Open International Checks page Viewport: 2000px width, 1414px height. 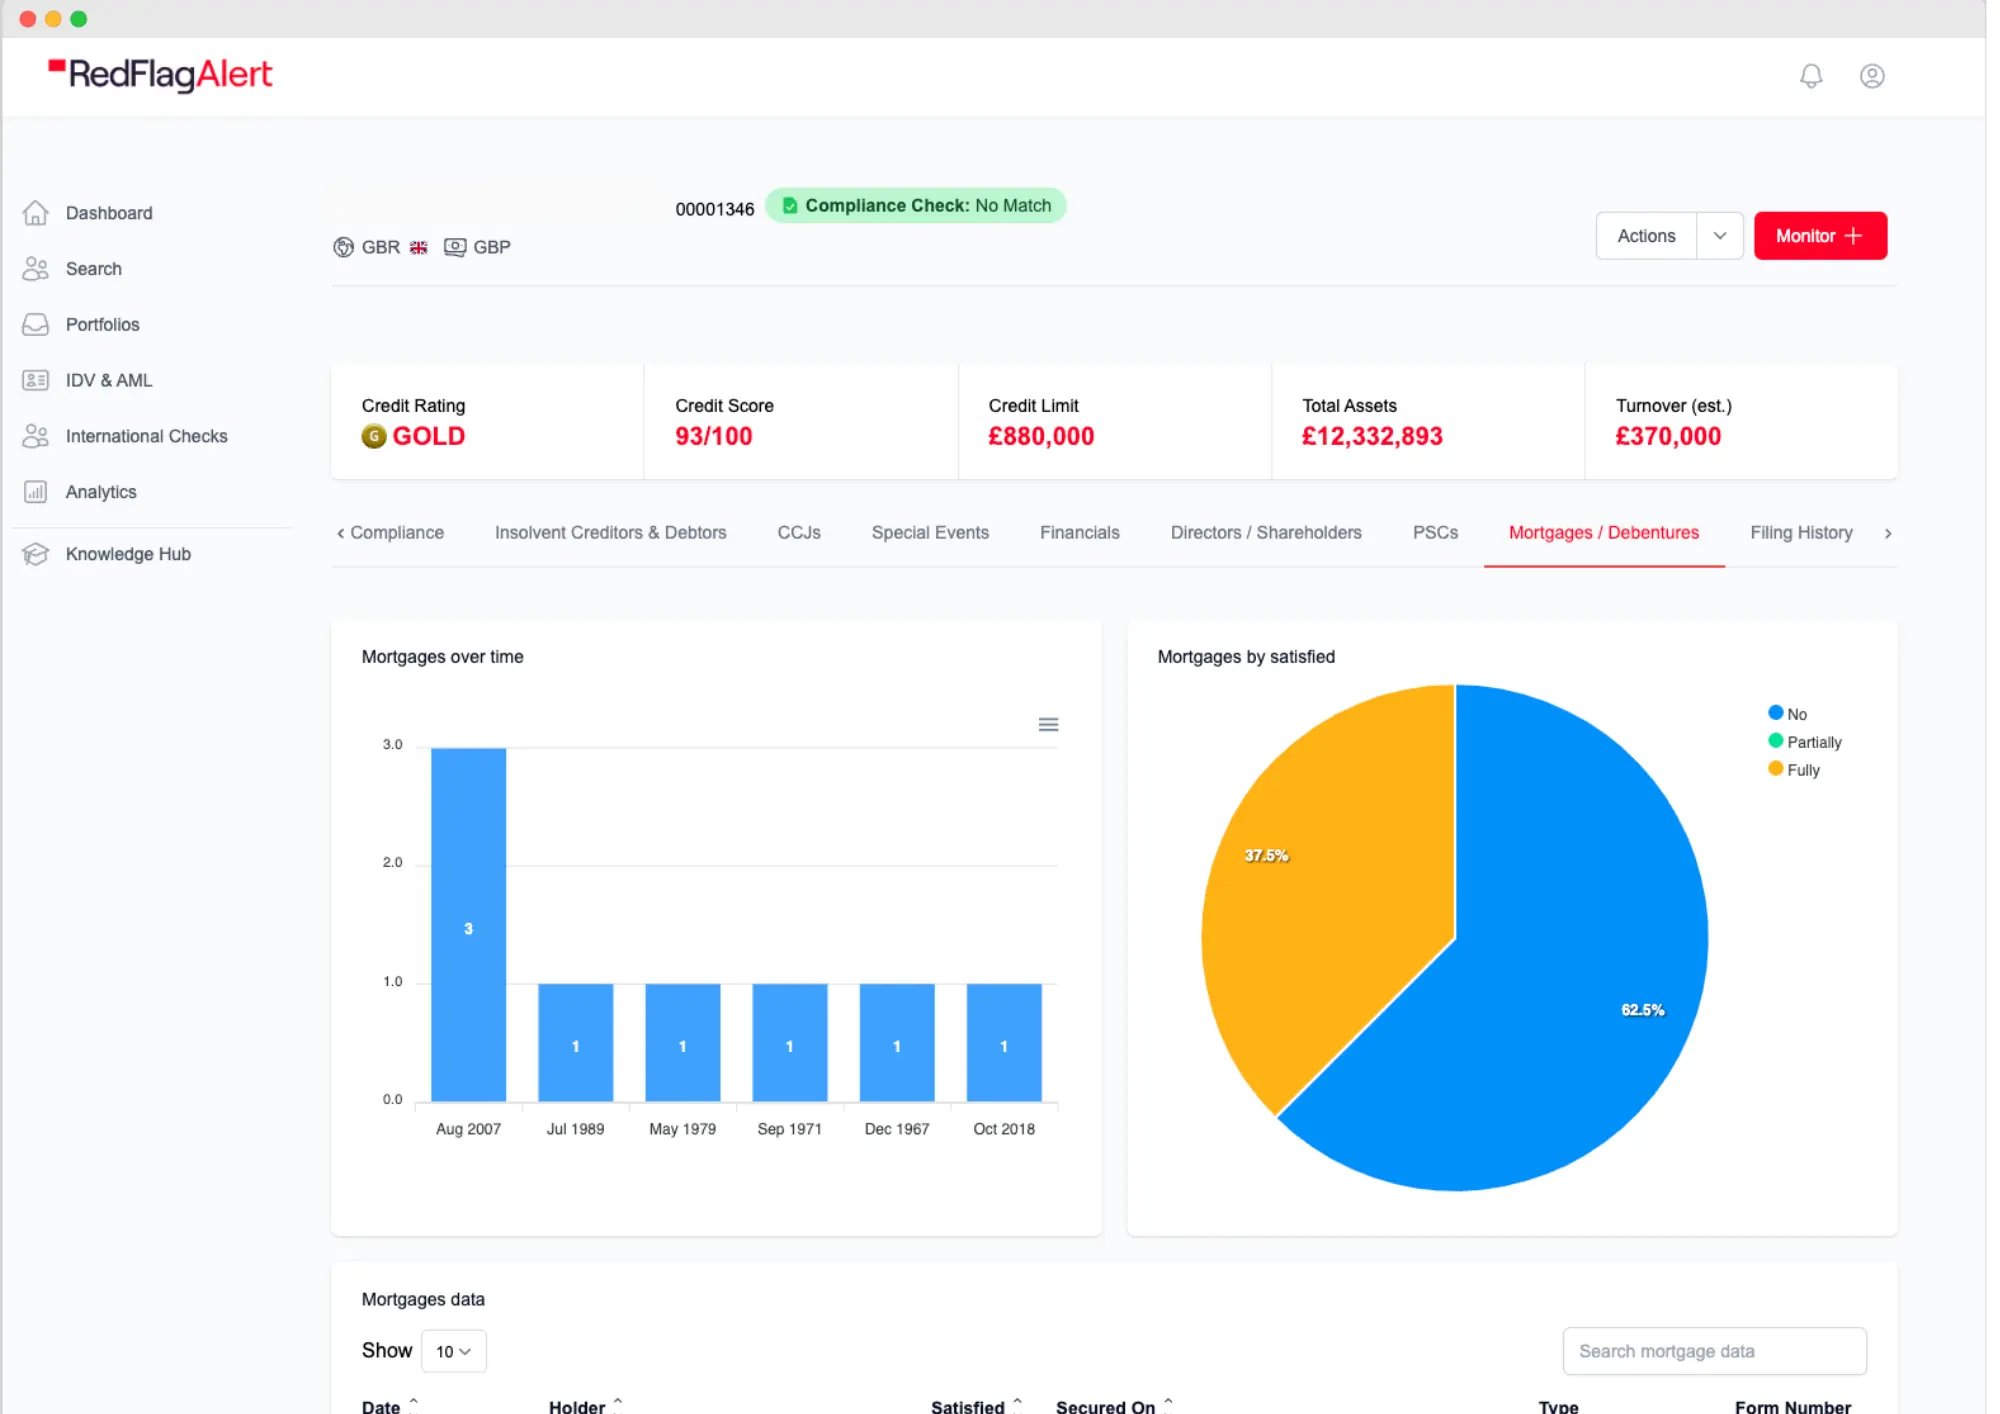(x=146, y=436)
